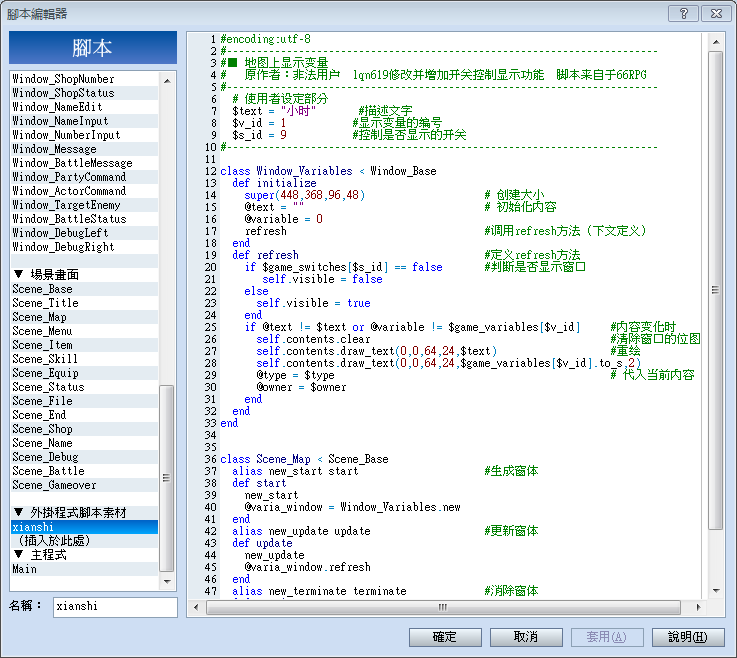
Task: Click code editor horizontal scroll left arrow
Action: (x=196, y=607)
